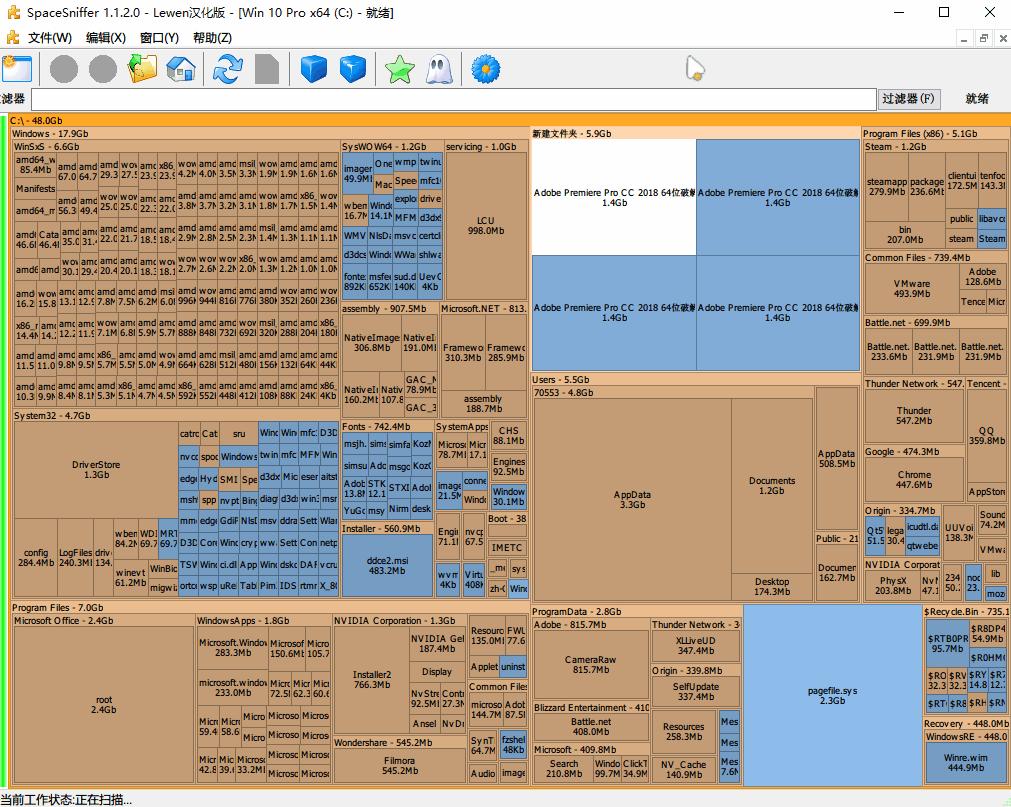Select the pagefile.sys block
This screenshot has height=807, width=1011.
(x=832, y=695)
